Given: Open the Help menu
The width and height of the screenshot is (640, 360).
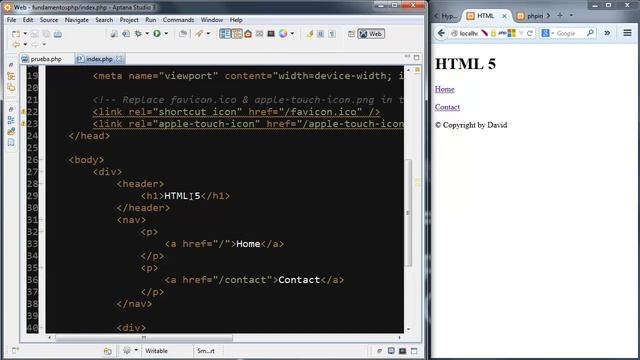Looking at the screenshot, I should click(x=236, y=20).
